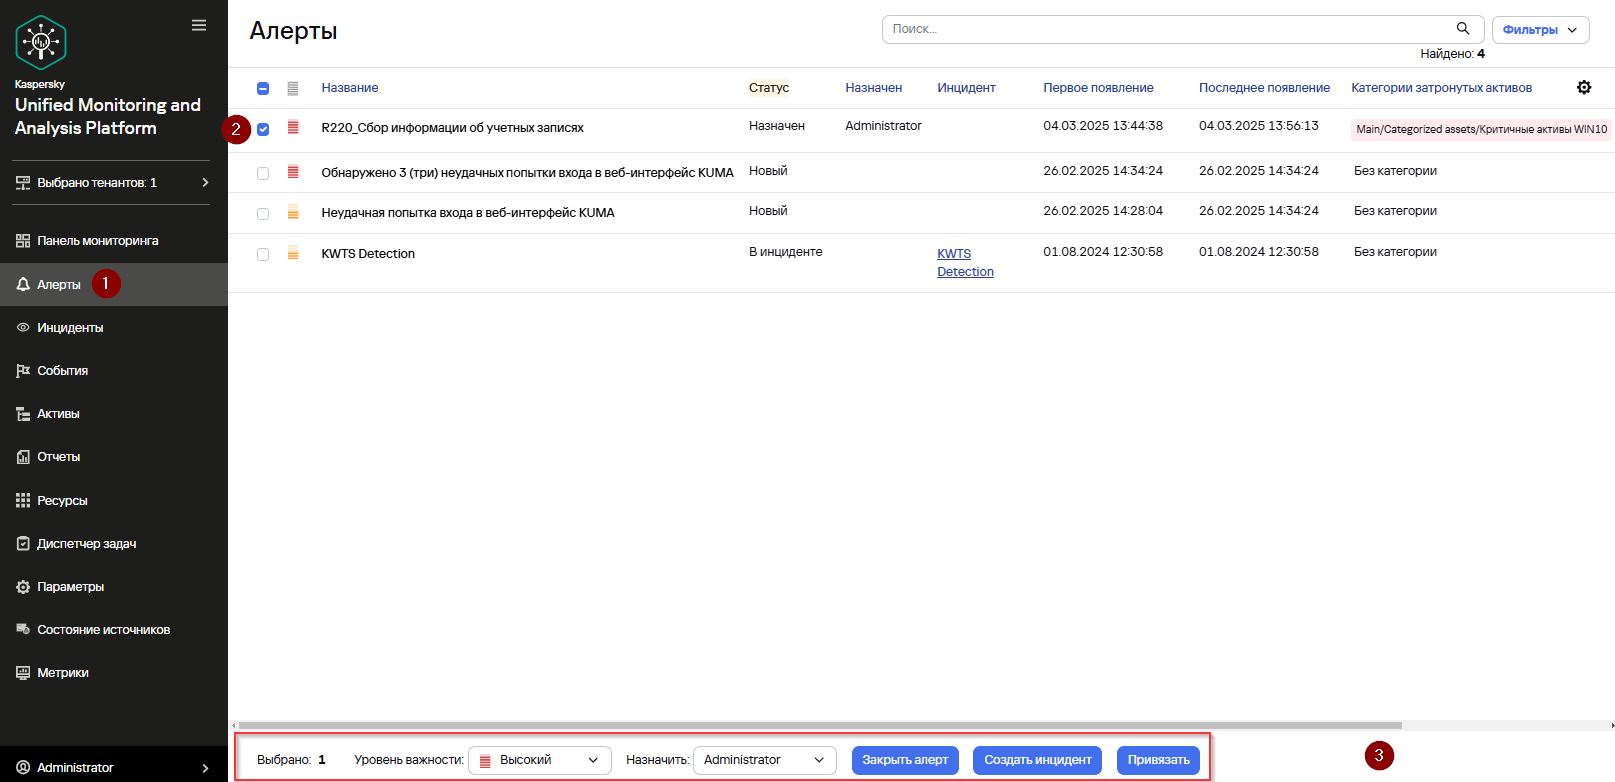Image resolution: width=1615 pixels, height=782 pixels.
Task: Click the Состояние источников icon
Action: coord(23,630)
